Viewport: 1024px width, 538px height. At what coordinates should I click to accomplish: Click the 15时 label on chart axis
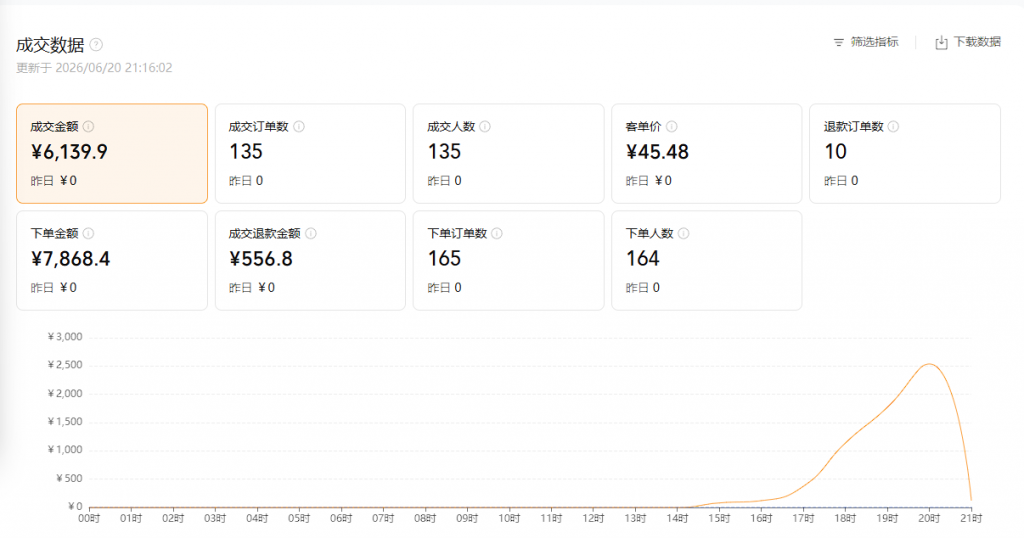(719, 518)
